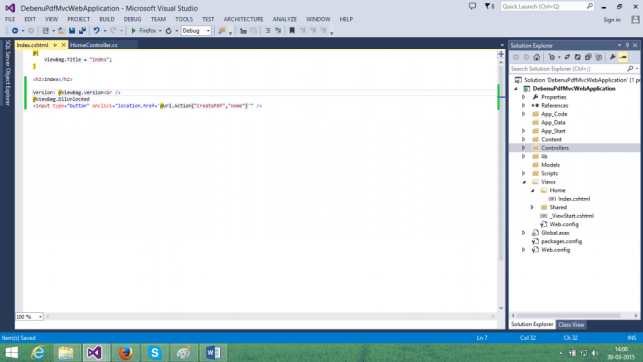Open Properties via the wrench icon
The height and width of the screenshot is (362, 643).
(x=613, y=57)
